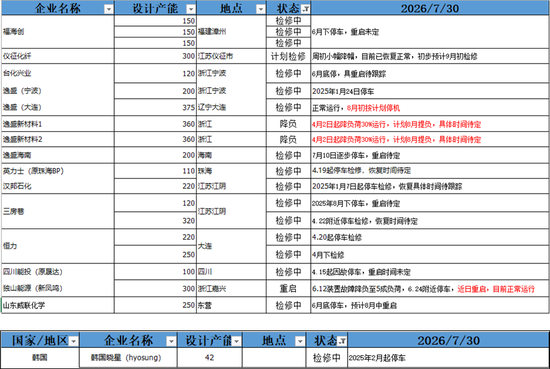
Task: Select the 四川能投（原晟达） company cell
Action: coord(58,272)
